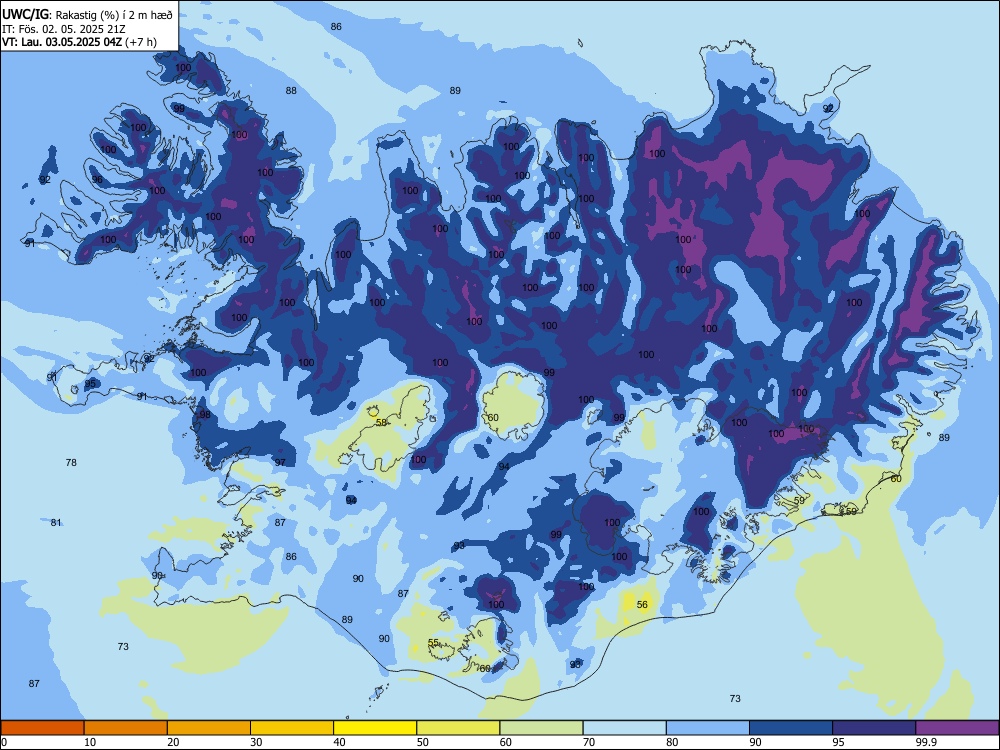Click the 70–80 lightest blue legend swatch
The height and width of the screenshot is (750, 1000).
[x=625, y=728]
